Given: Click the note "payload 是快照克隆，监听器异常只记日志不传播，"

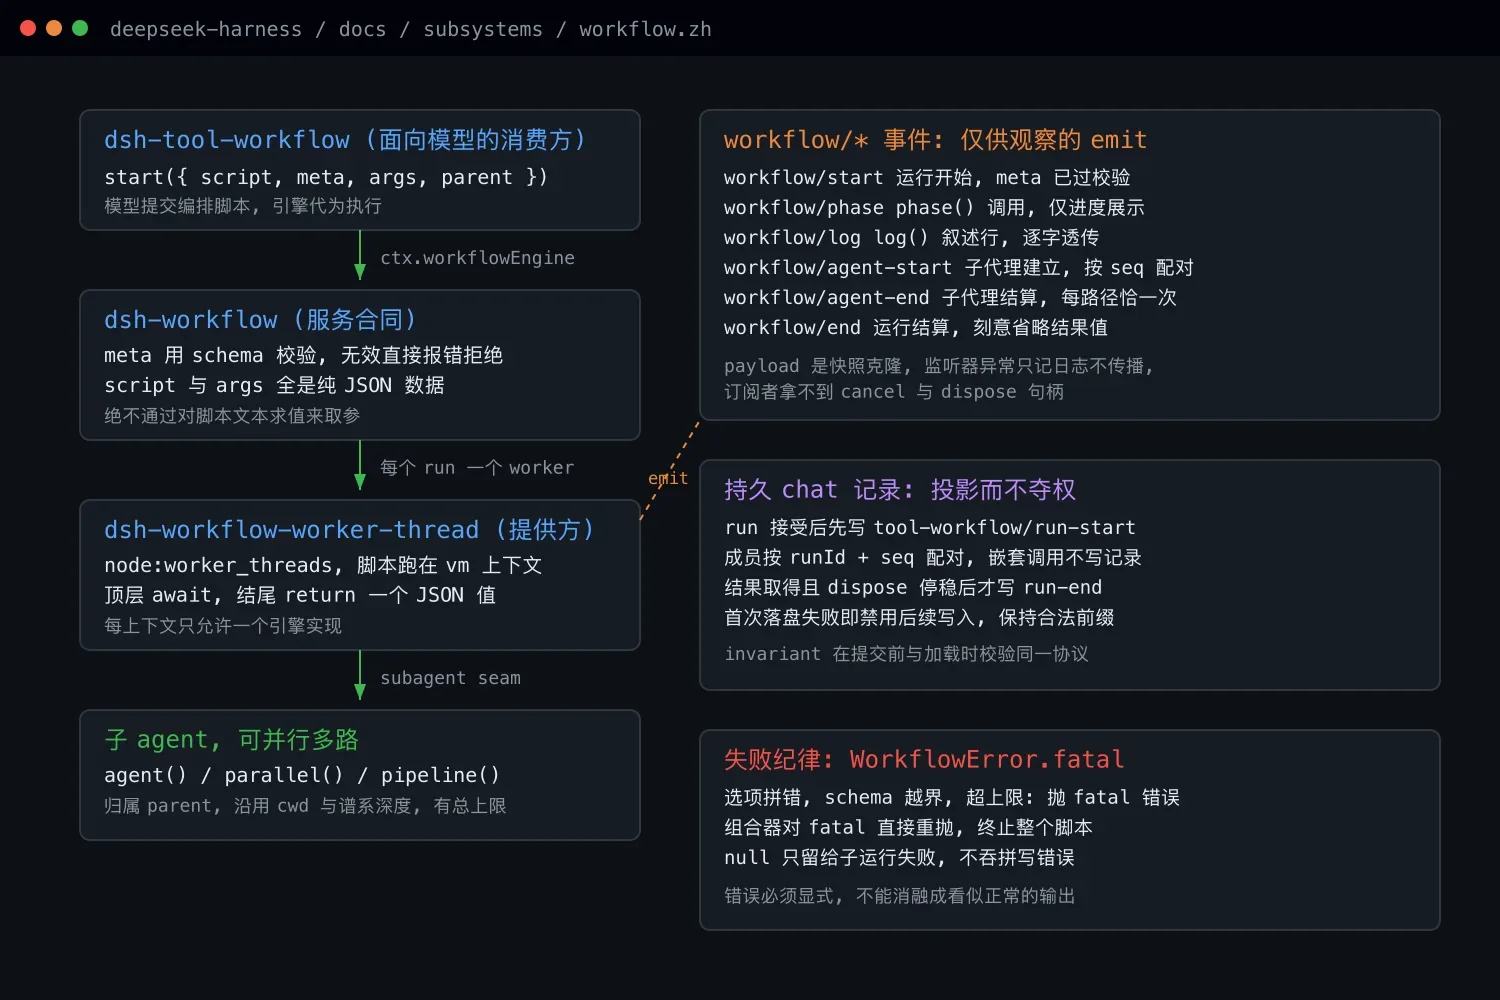Looking at the screenshot, I should pos(939,366).
